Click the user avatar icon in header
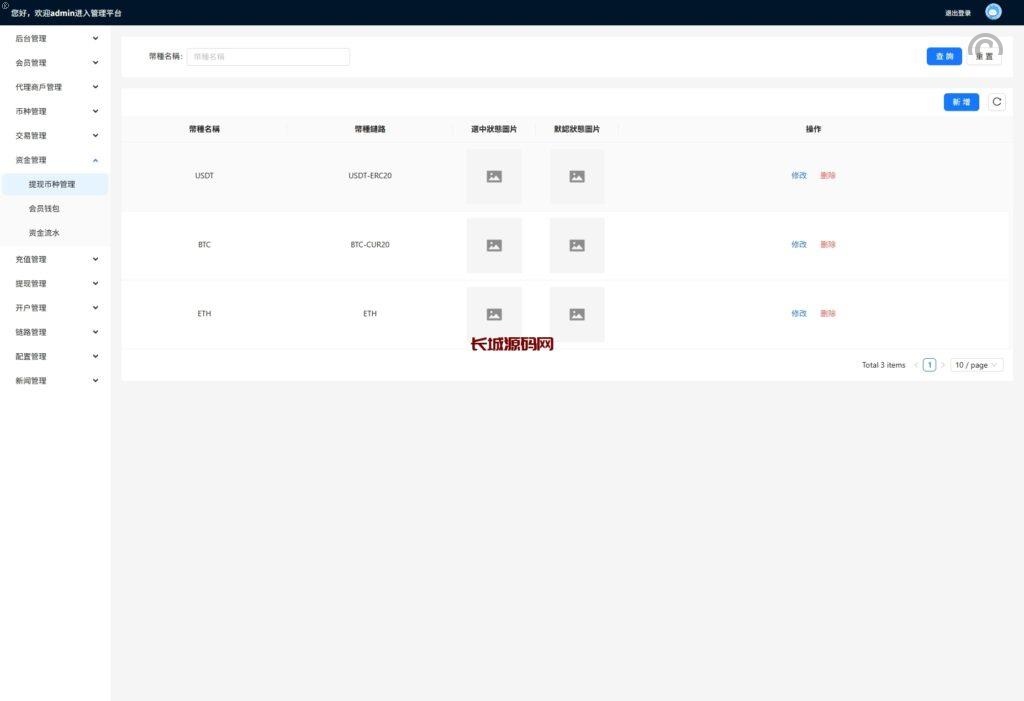Image resolution: width=1024 pixels, height=701 pixels. (993, 12)
